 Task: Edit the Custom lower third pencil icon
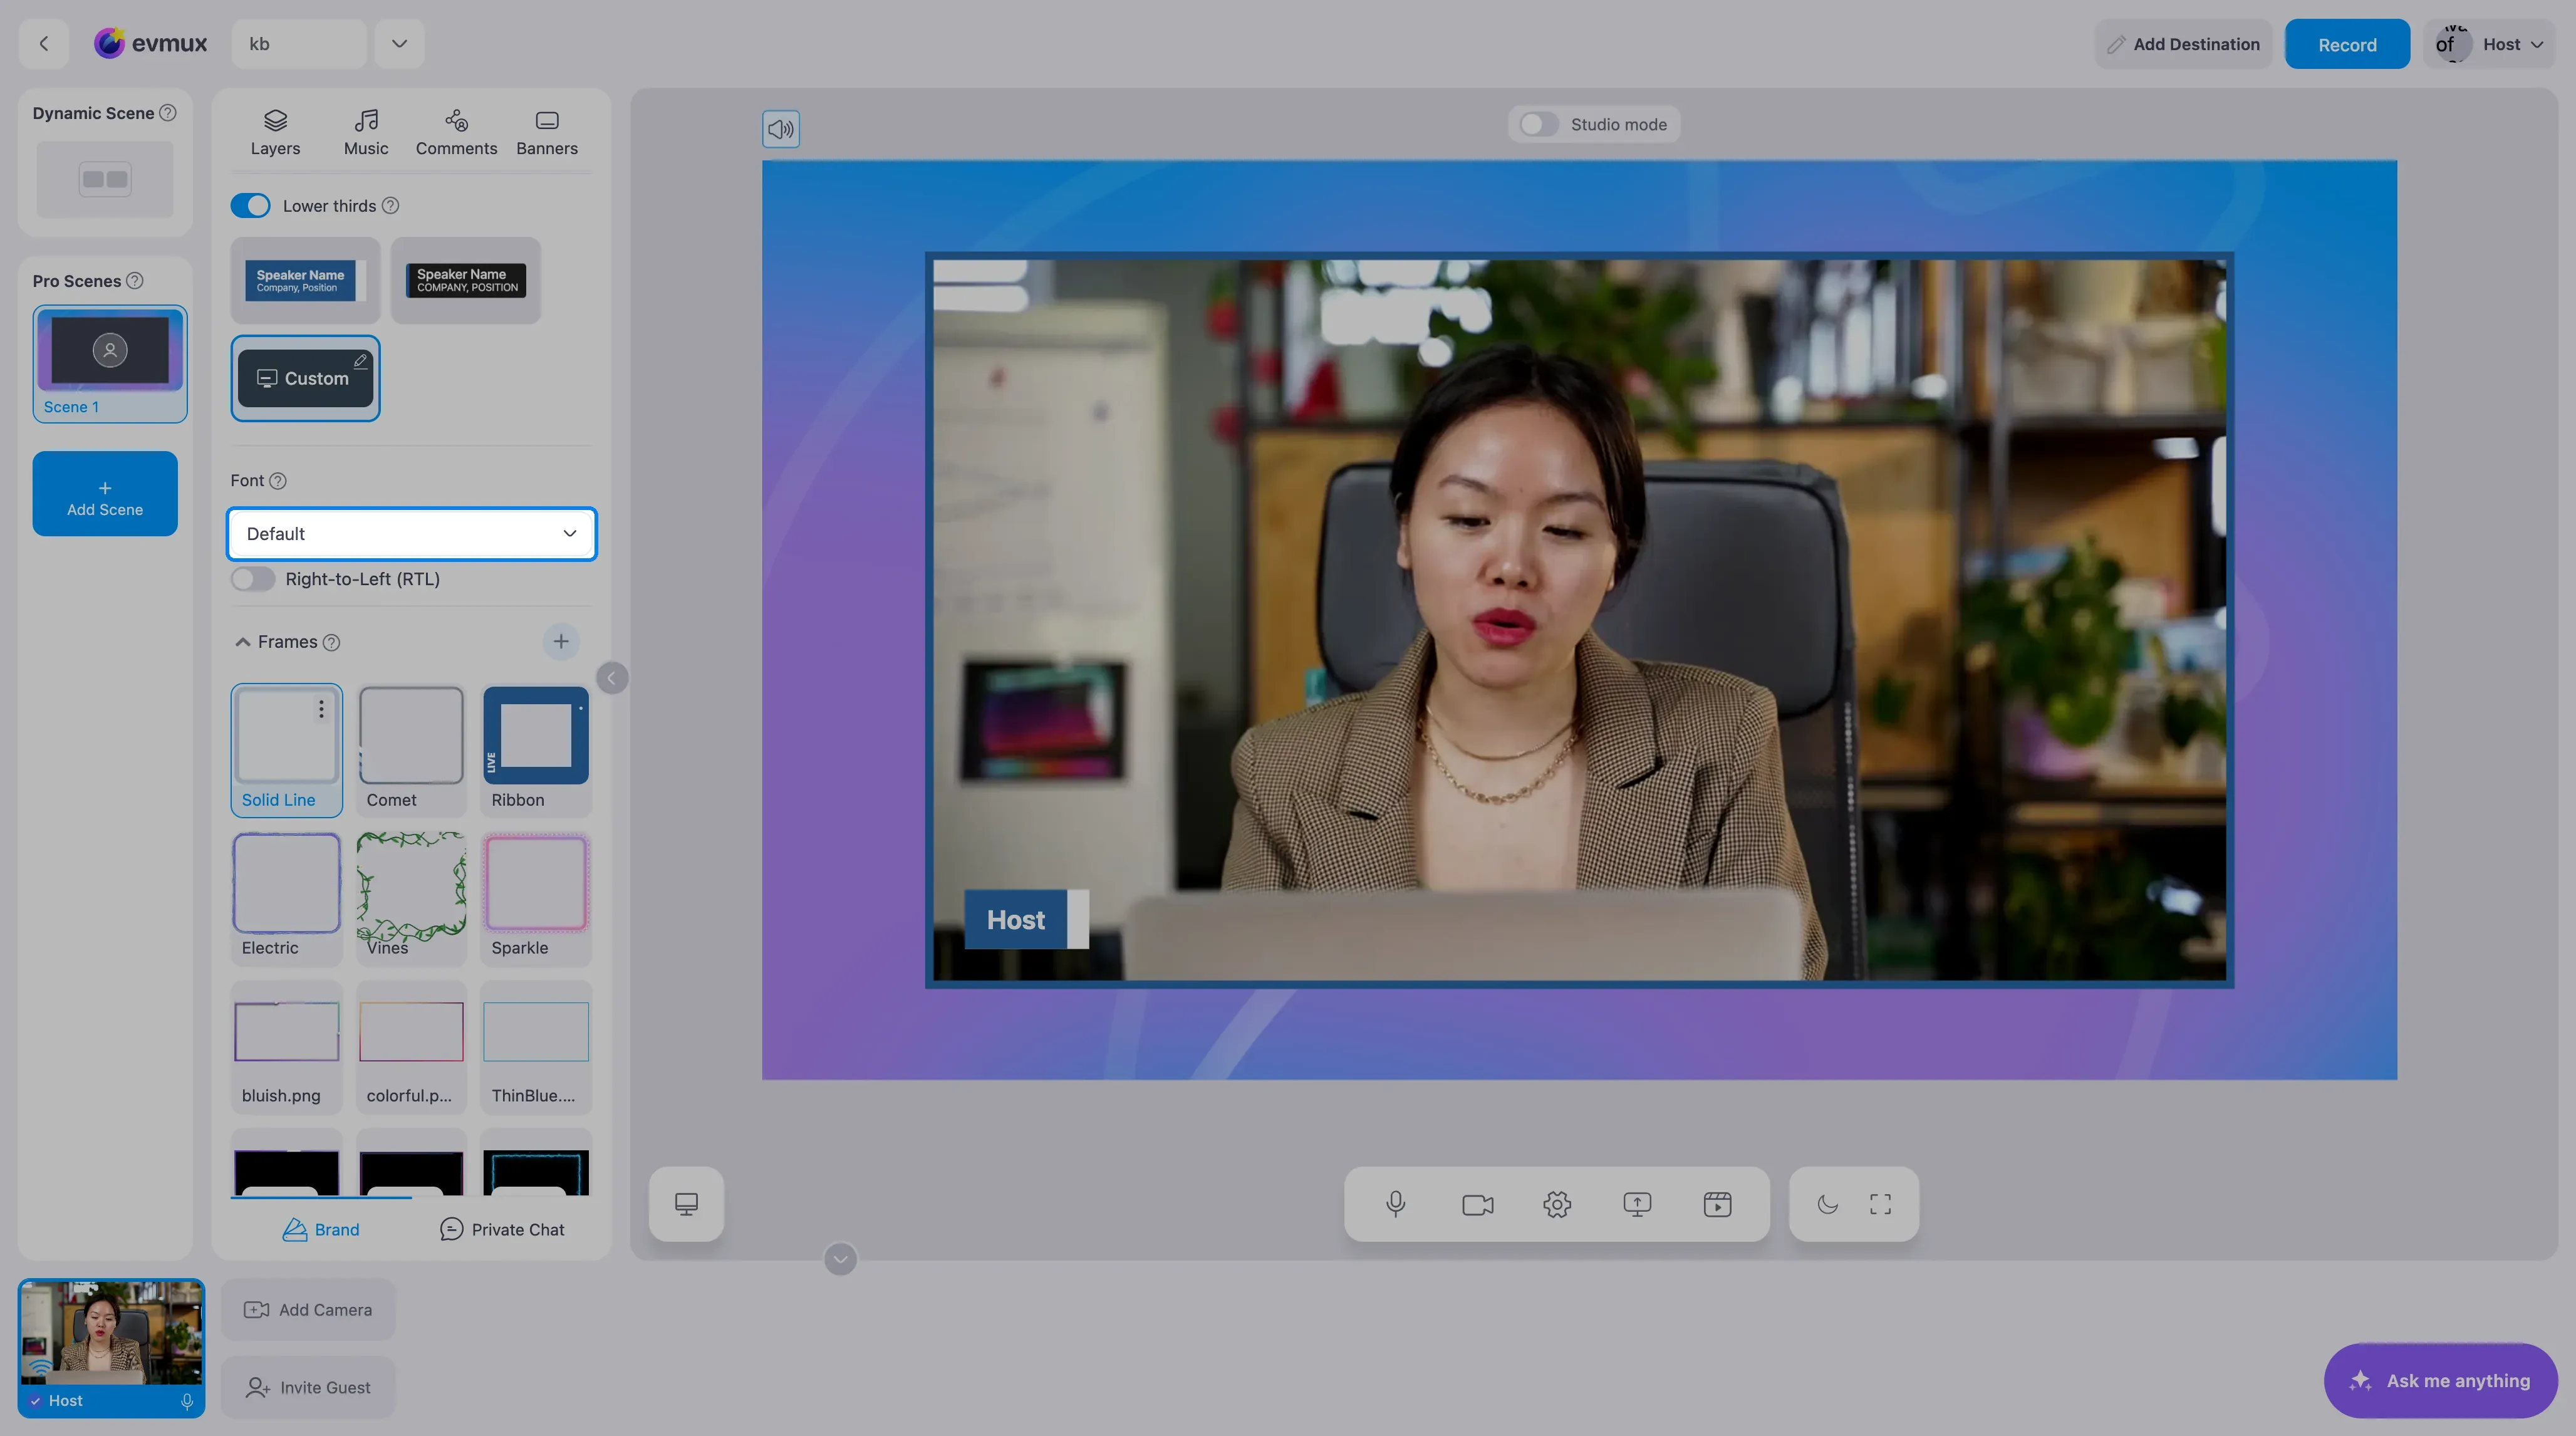click(x=361, y=361)
